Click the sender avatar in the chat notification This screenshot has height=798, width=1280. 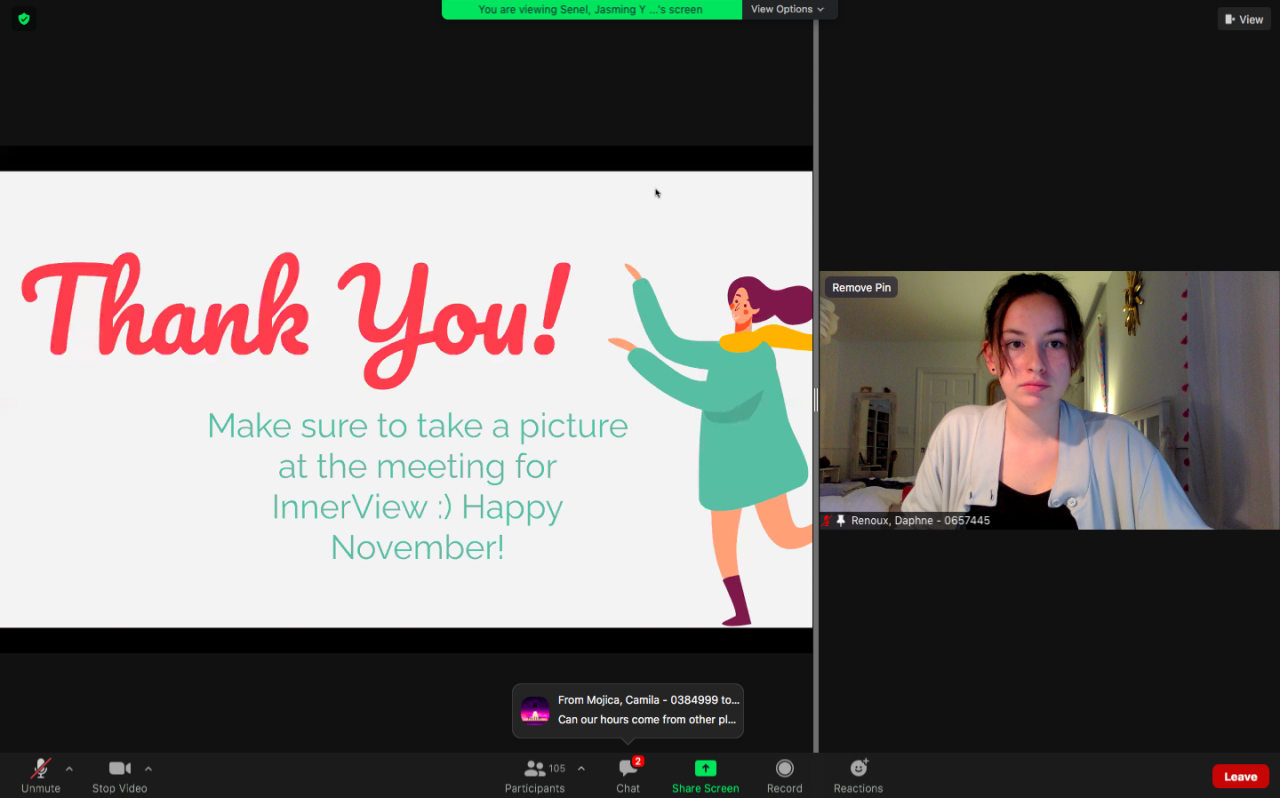(535, 710)
